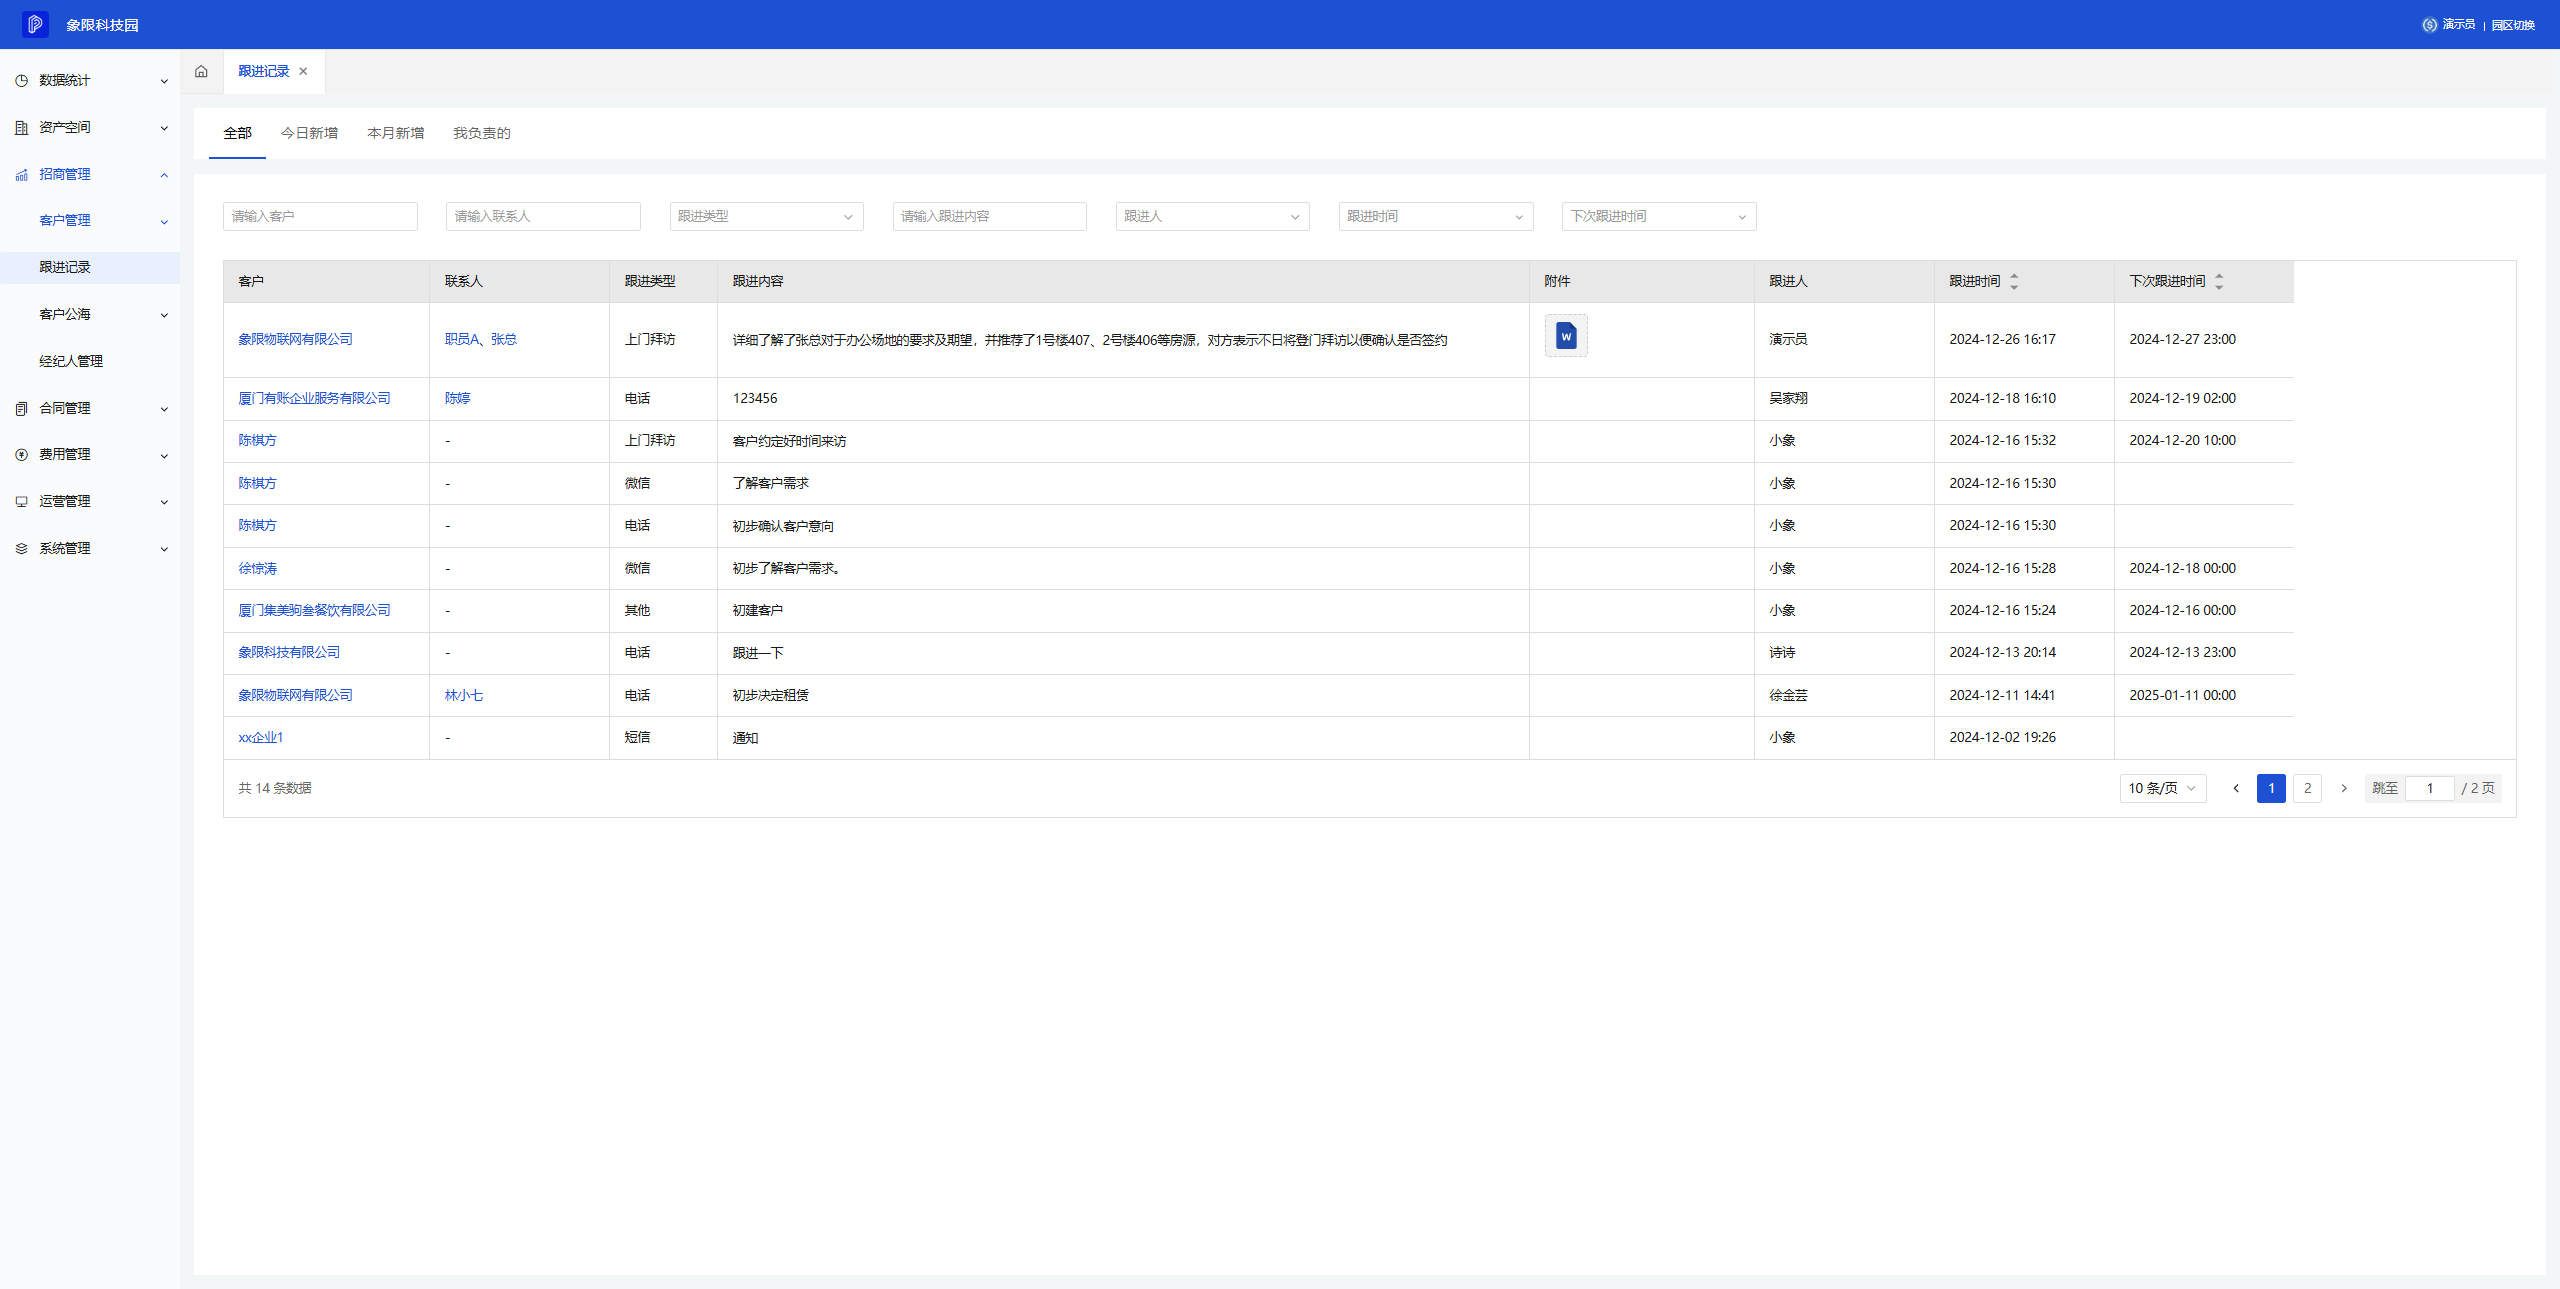Viewport: 2560px width, 1289px height.
Task: Click the home icon tab
Action: 201,71
